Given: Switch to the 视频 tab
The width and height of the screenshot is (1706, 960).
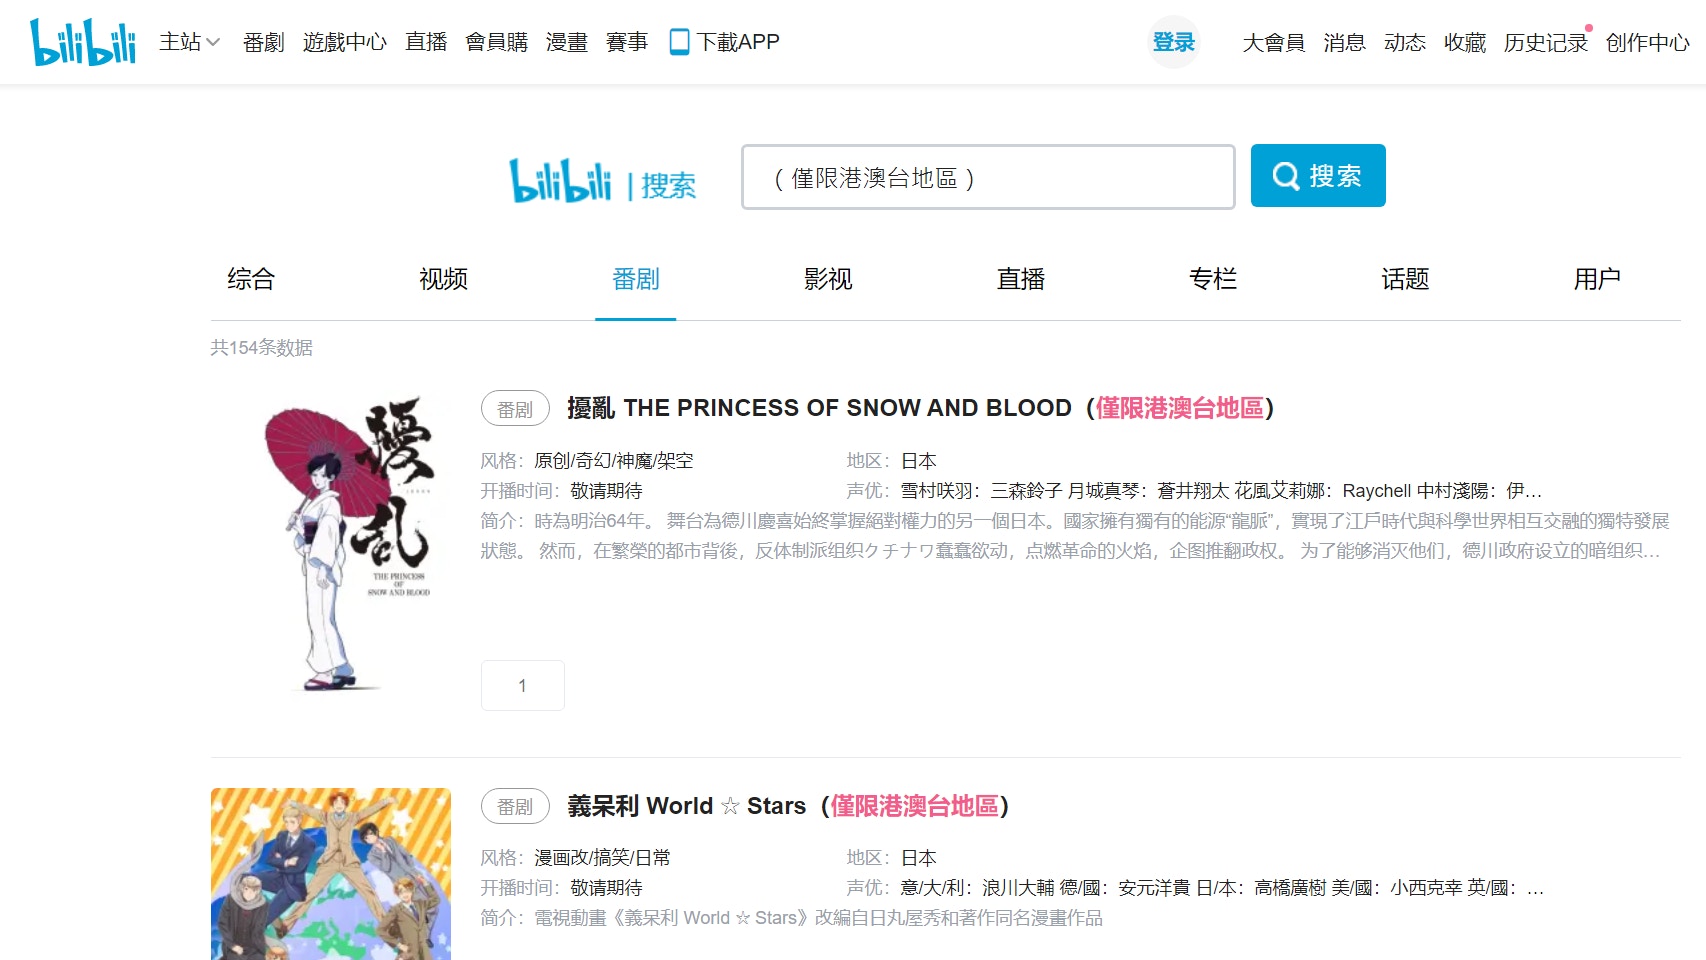Looking at the screenshot, I should 443,279.
